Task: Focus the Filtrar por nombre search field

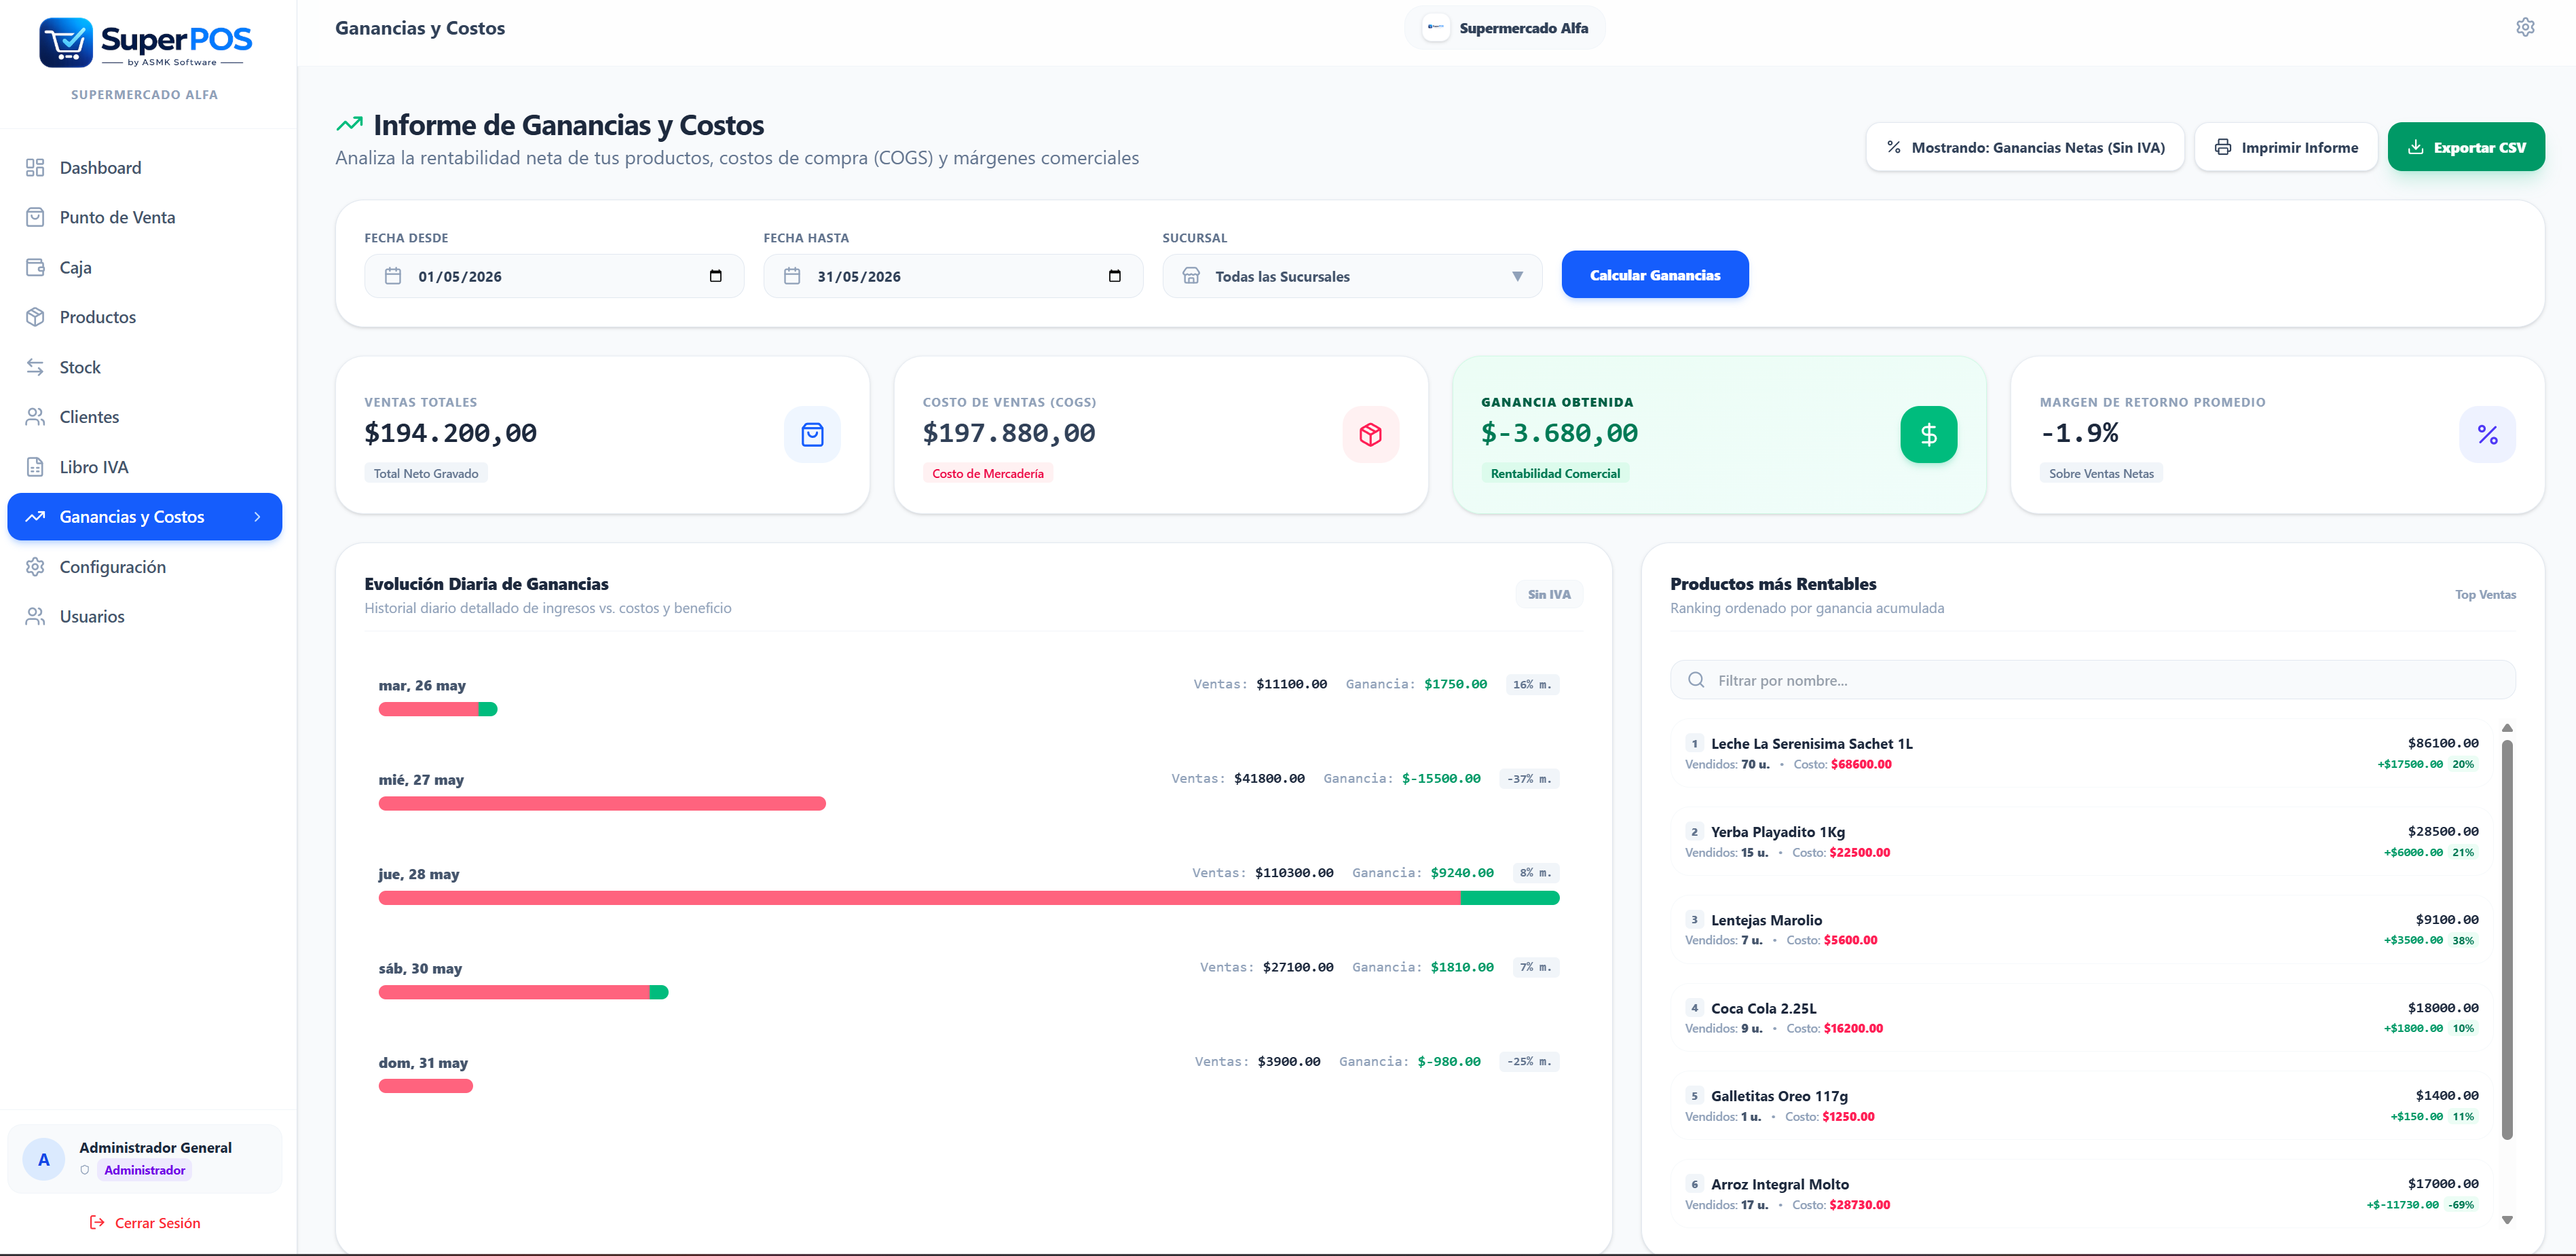Action: pos(2092,680)
